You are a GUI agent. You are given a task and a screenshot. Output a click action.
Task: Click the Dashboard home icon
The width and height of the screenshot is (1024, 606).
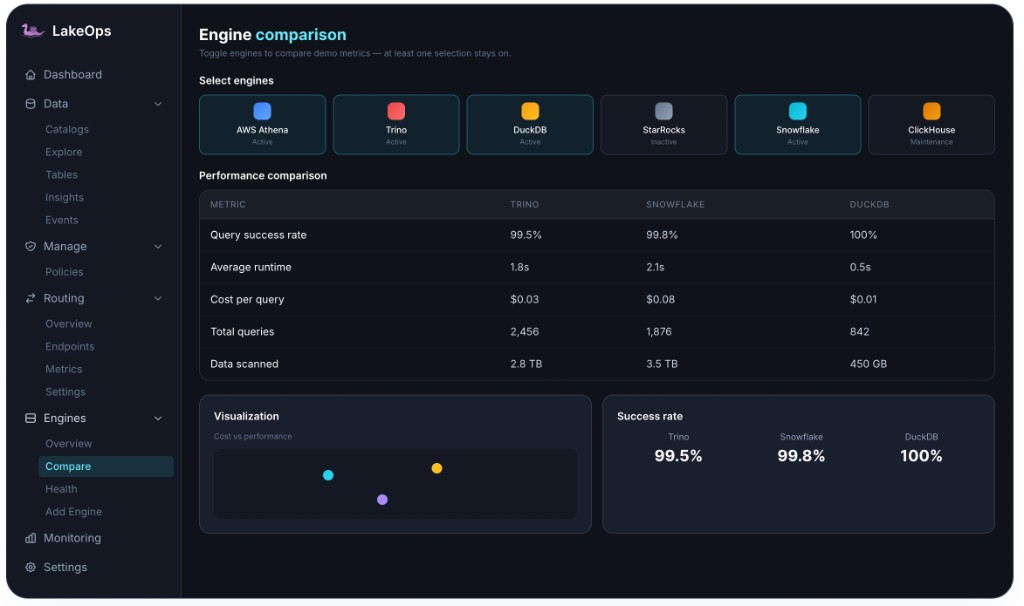(x=30, y=74)
